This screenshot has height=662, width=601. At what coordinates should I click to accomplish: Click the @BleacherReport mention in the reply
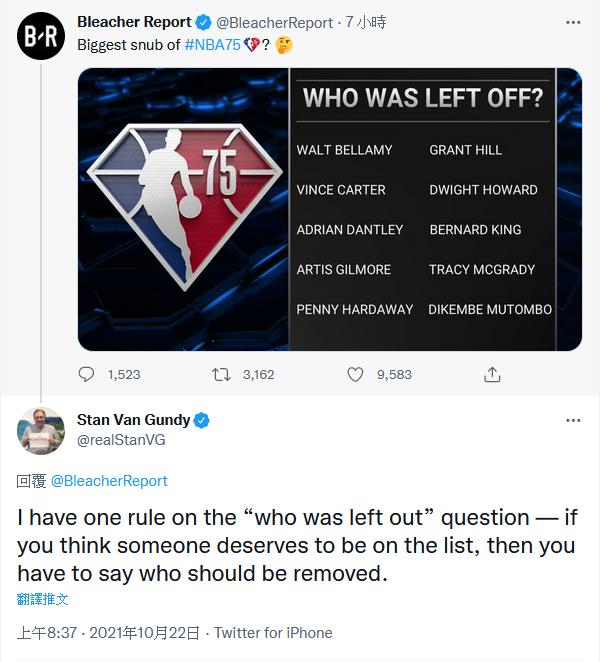[x=109, y=481]
